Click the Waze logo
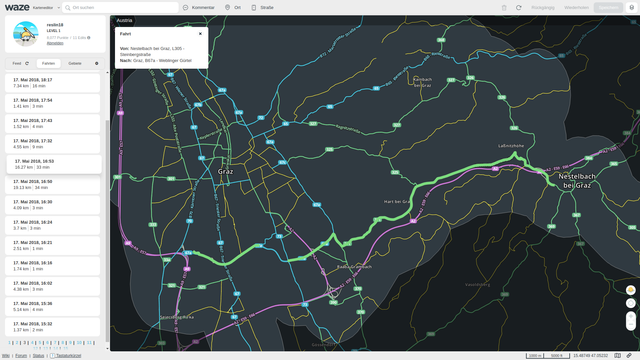640x360 pixels. pyautogui.click(x=17, y=7)
